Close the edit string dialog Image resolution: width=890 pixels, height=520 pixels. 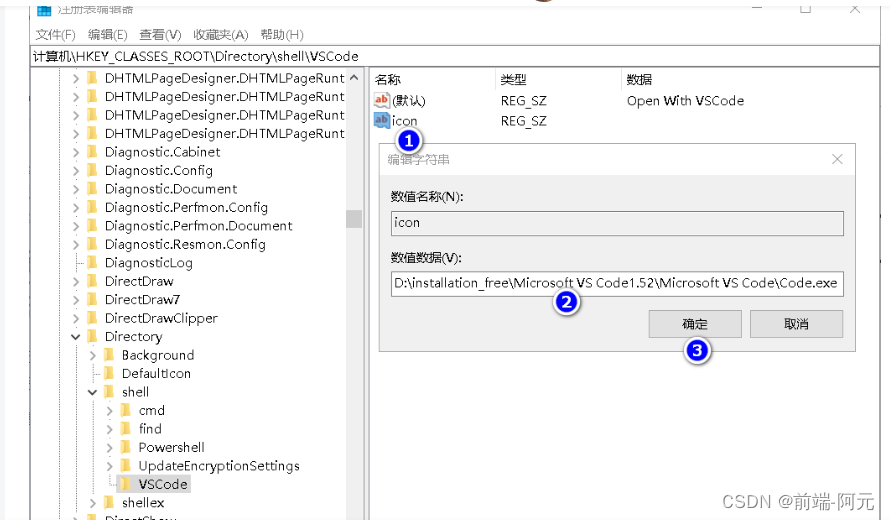click(837, 160)
